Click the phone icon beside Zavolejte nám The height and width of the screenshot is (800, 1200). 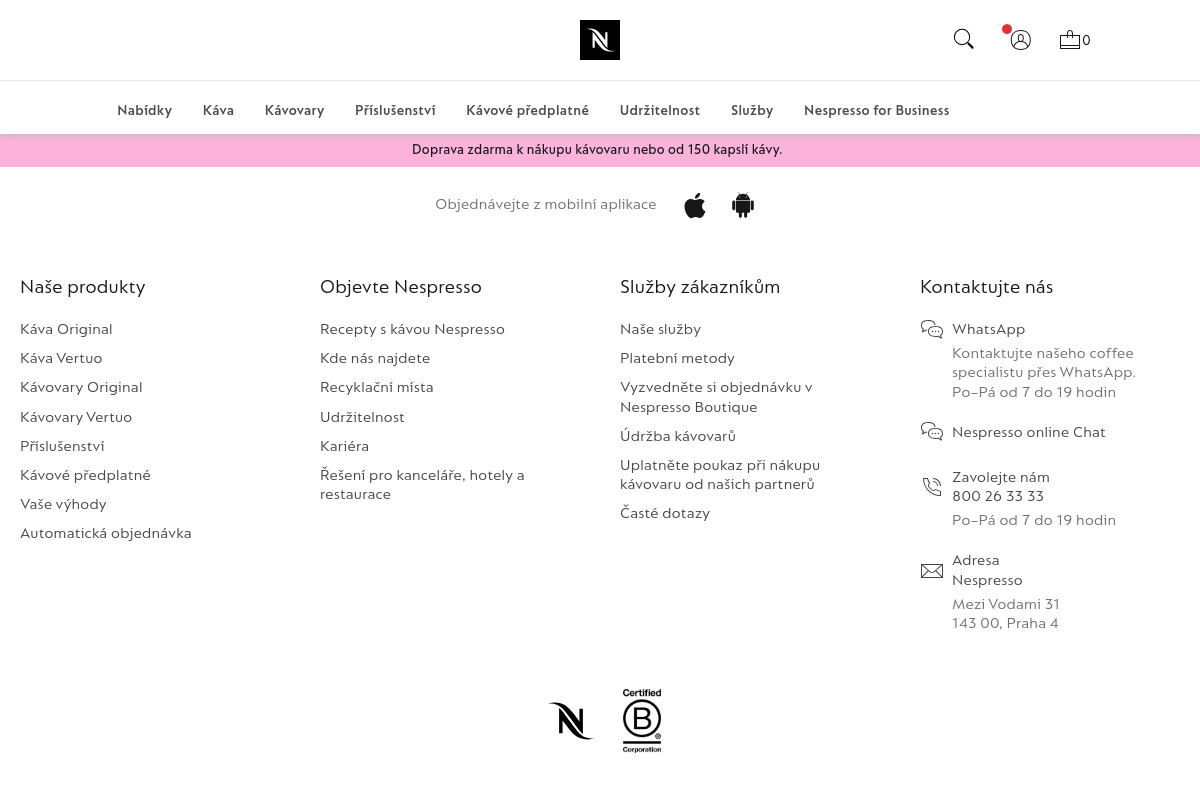pyautogui.click(x=932, y=487)
